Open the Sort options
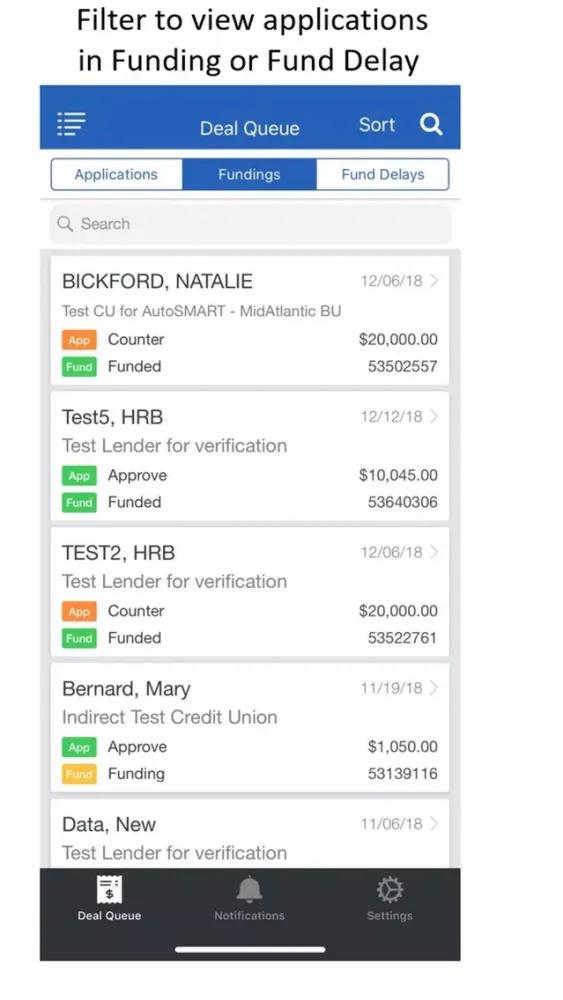The height and width of the screenshot is (1000, 563). (377, 124)
